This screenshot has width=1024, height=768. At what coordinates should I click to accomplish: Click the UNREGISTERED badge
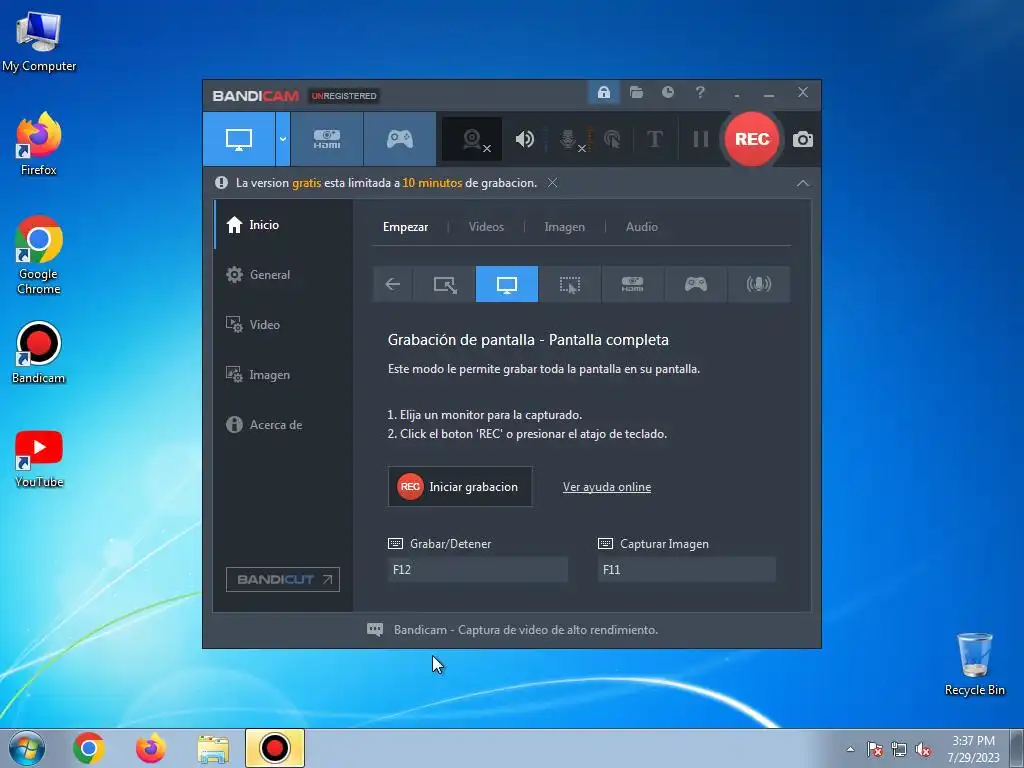click(344, 96)
